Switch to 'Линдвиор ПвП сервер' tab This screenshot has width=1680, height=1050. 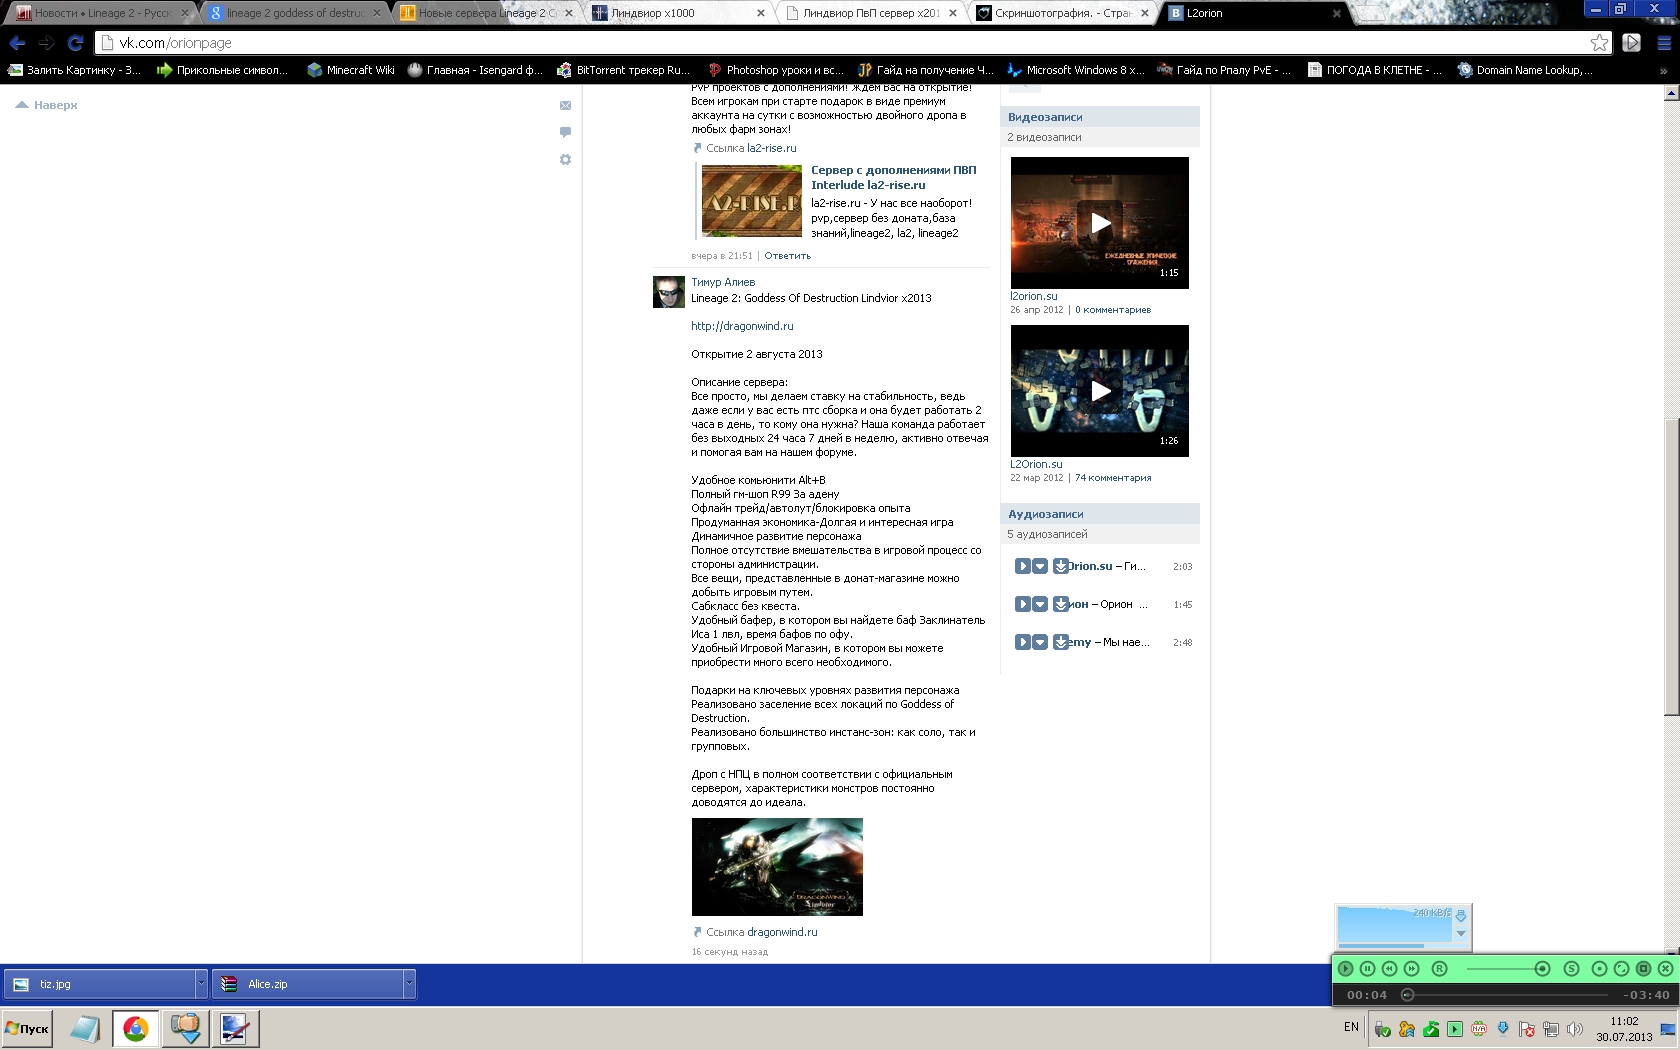(x=871, y=13)
